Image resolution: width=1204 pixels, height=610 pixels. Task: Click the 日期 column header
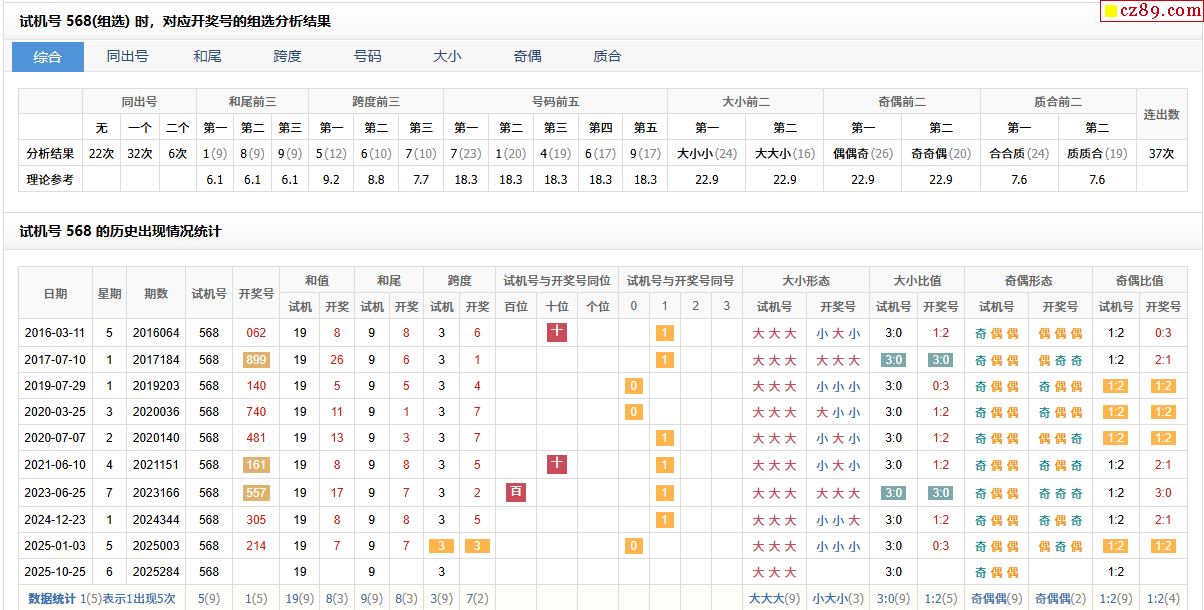click(55, 293)
